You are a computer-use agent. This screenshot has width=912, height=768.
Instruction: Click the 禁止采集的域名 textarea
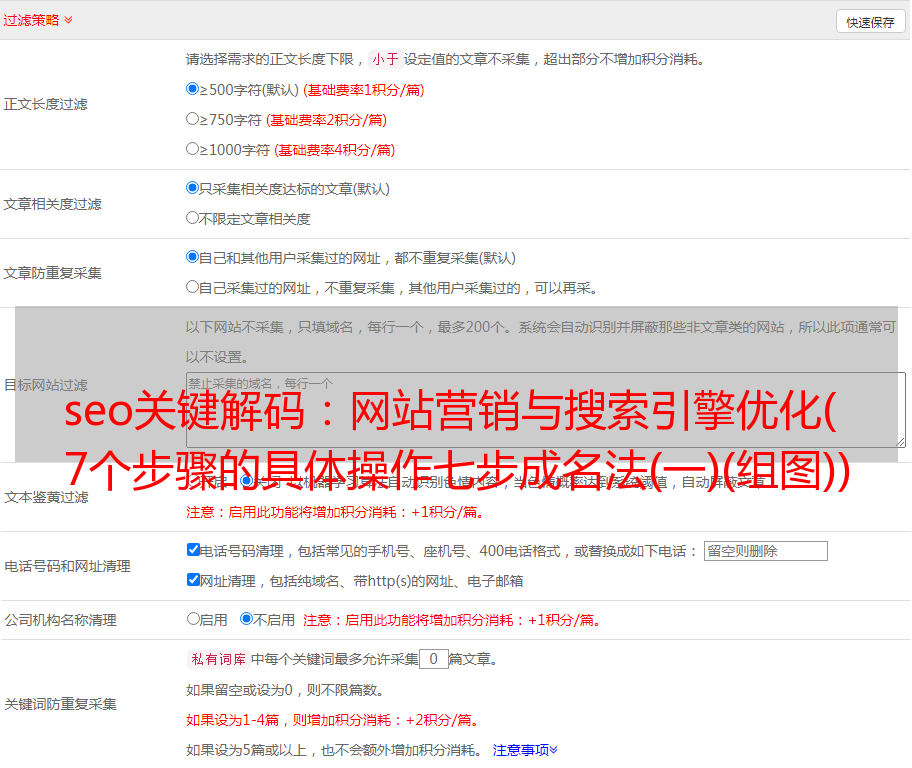(546, 410)
